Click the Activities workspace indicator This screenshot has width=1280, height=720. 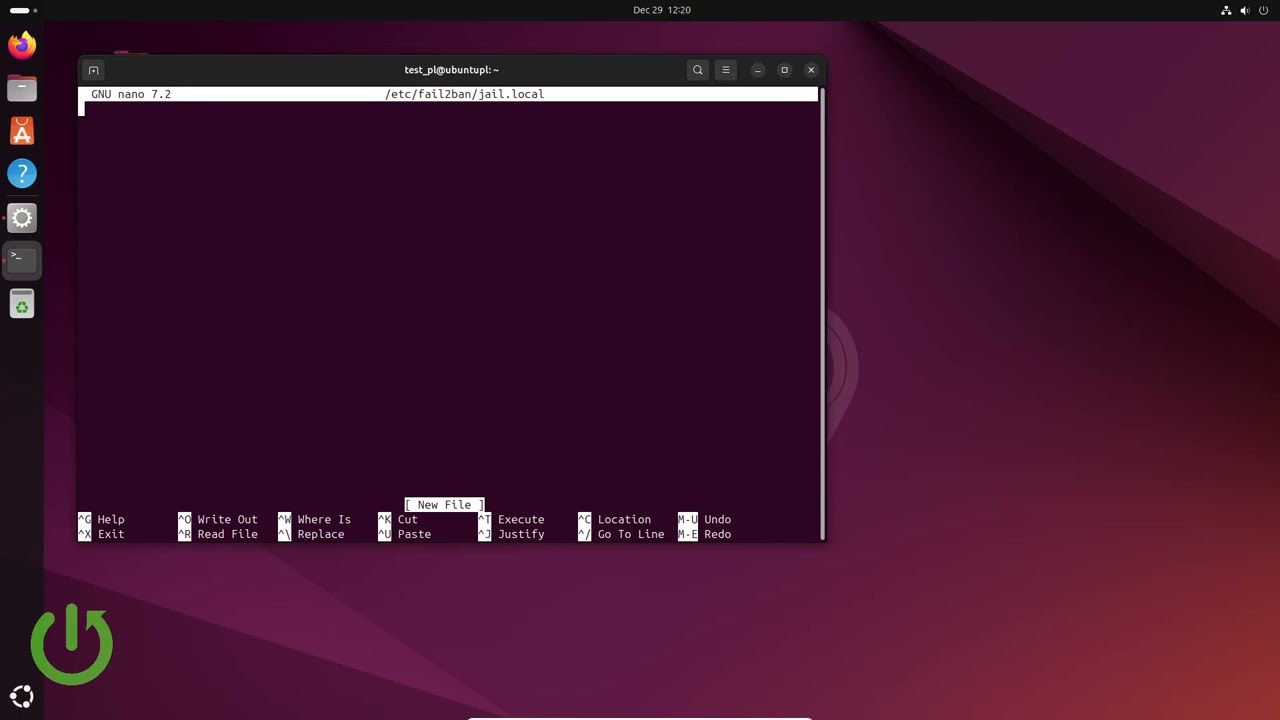[x=24, y=10]
